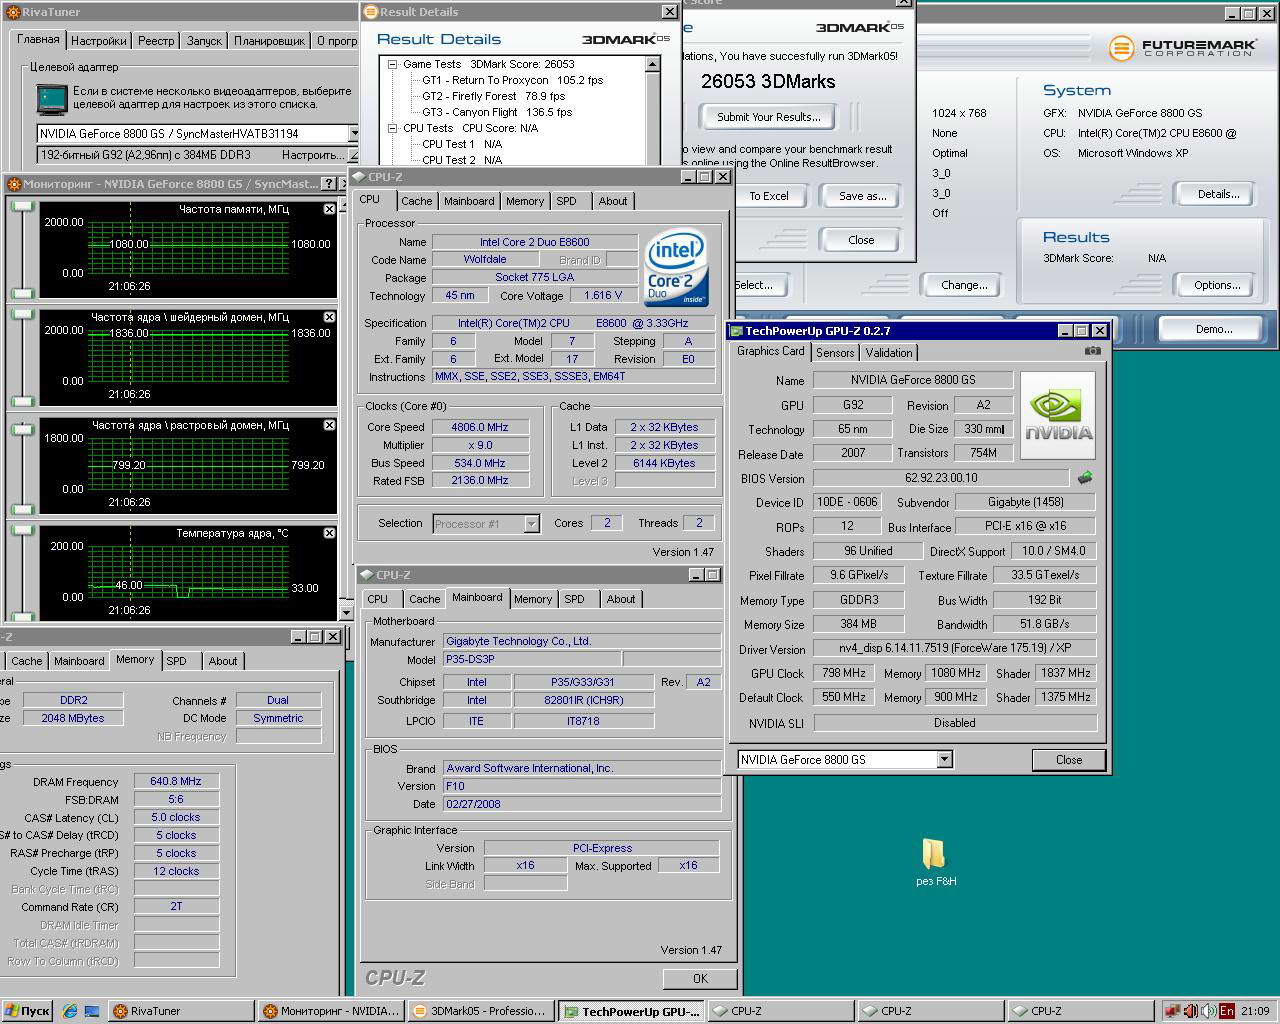The image size is (1280, 1024).
Task: Click the GPU-Z BIOS Version field
Action: (942, 478)
